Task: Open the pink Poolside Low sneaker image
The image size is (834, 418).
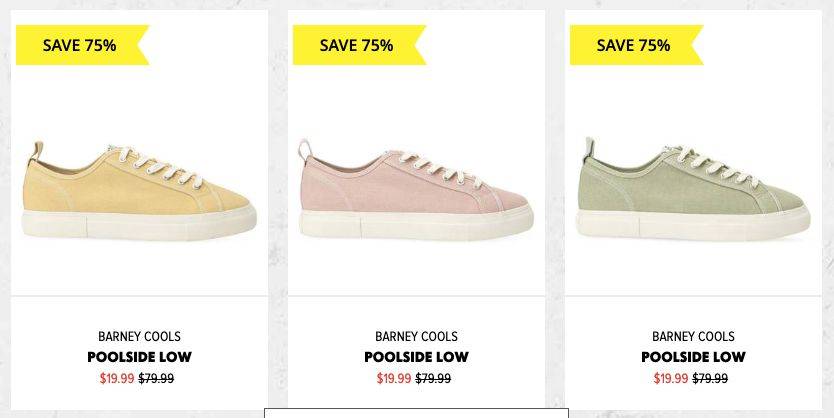Action: pyautogui.click(x=416, y=190)
